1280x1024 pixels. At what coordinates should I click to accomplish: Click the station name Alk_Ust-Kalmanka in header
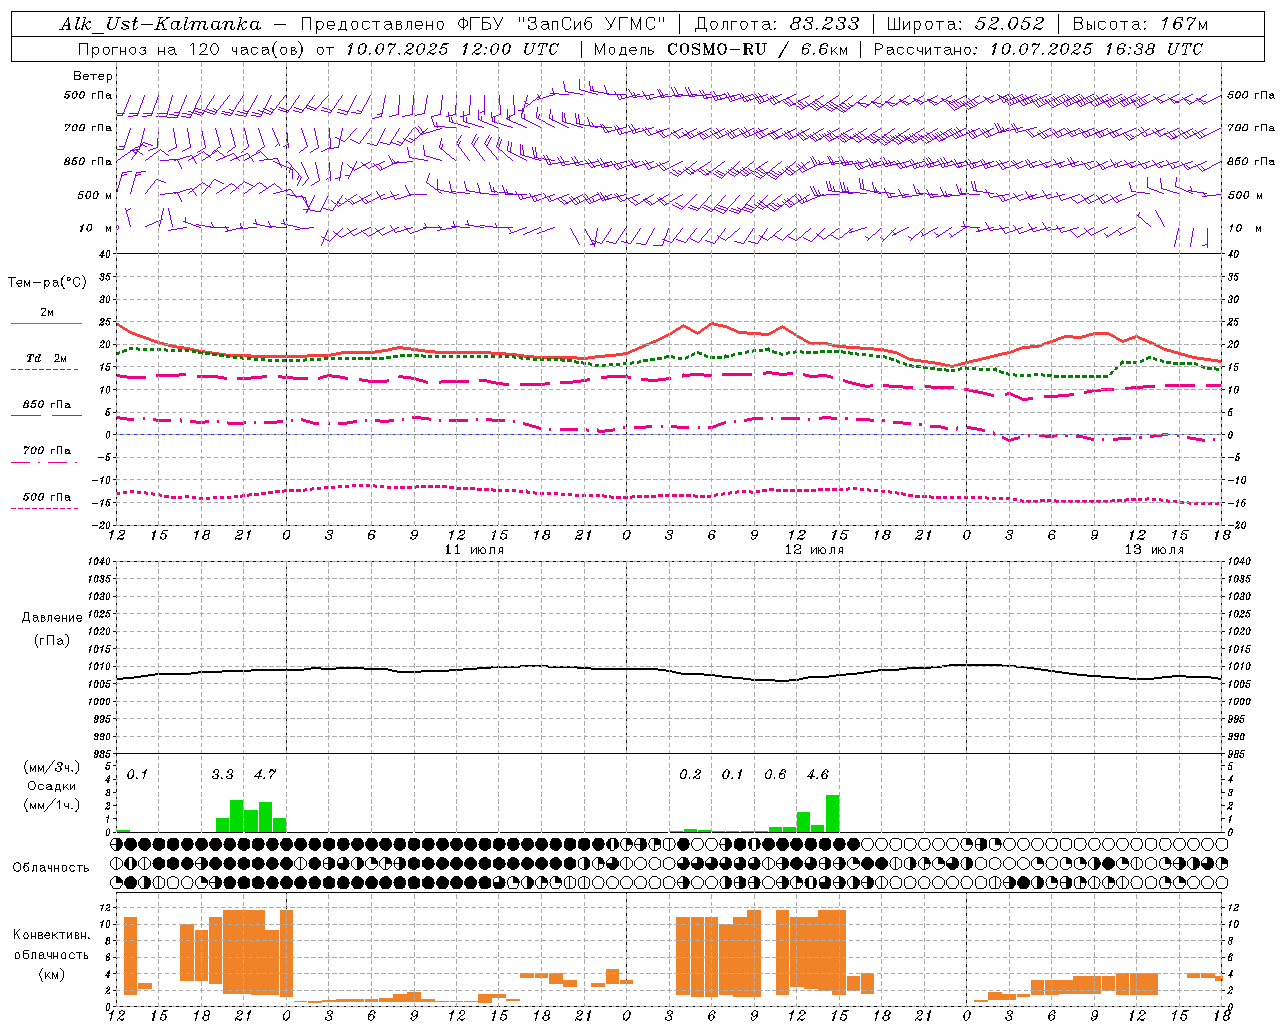(x=161, y=24)
